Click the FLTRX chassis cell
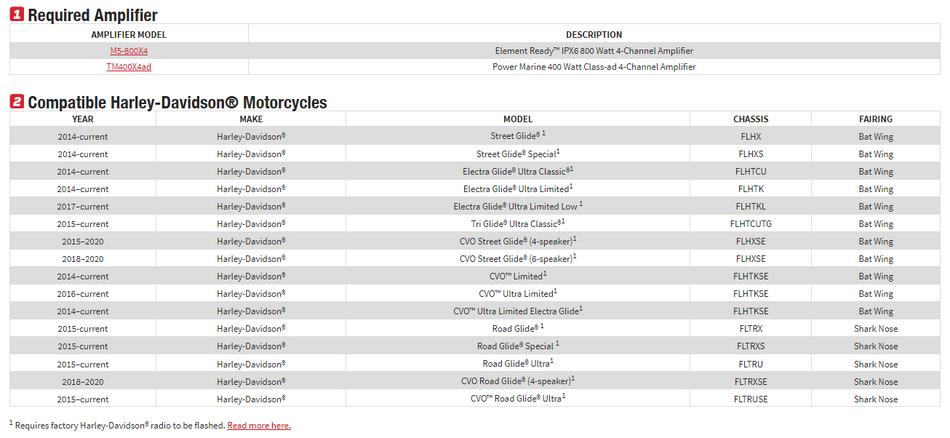Viewport: 950px width, 438px height. pyautogui.click(x=751, y=329)
